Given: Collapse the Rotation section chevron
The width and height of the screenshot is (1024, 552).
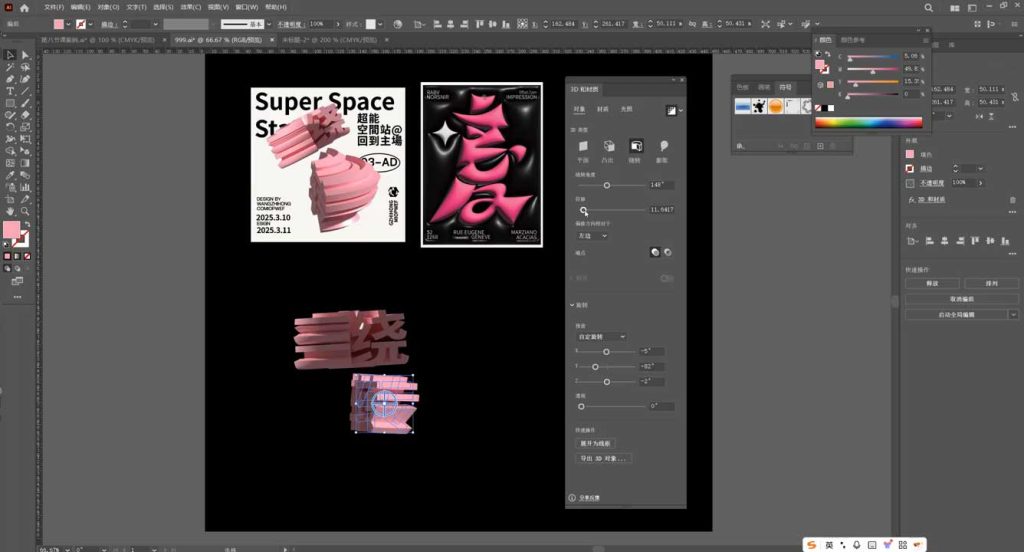Looking at the screenshot, I should [x=572, y=305].
